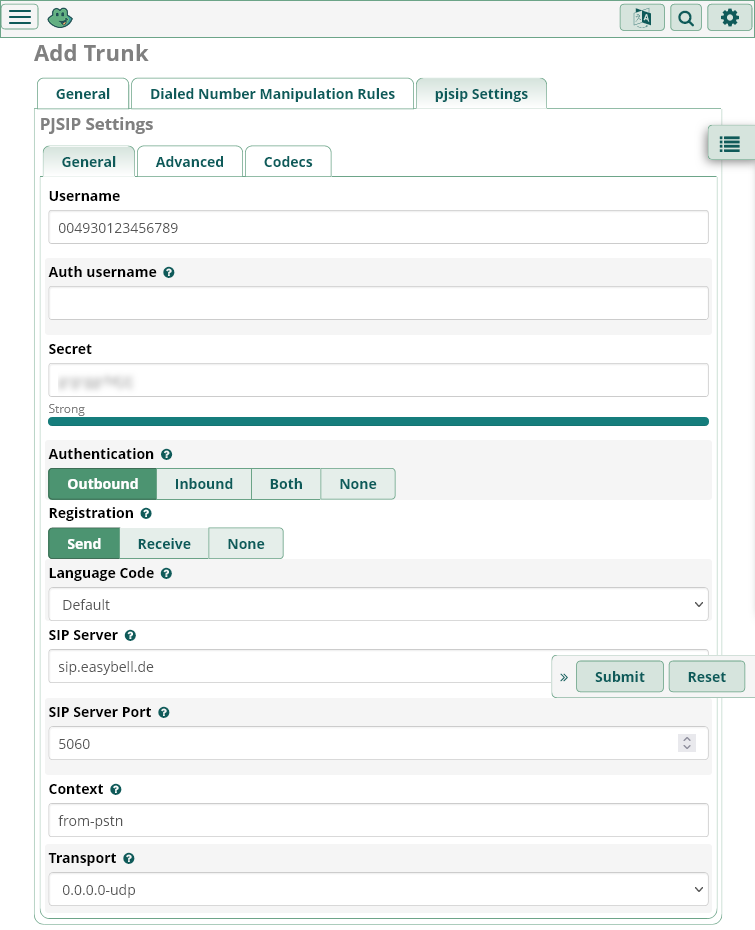
Task: Click help icon beside SIP Server Port
Action: coord(164,713)
